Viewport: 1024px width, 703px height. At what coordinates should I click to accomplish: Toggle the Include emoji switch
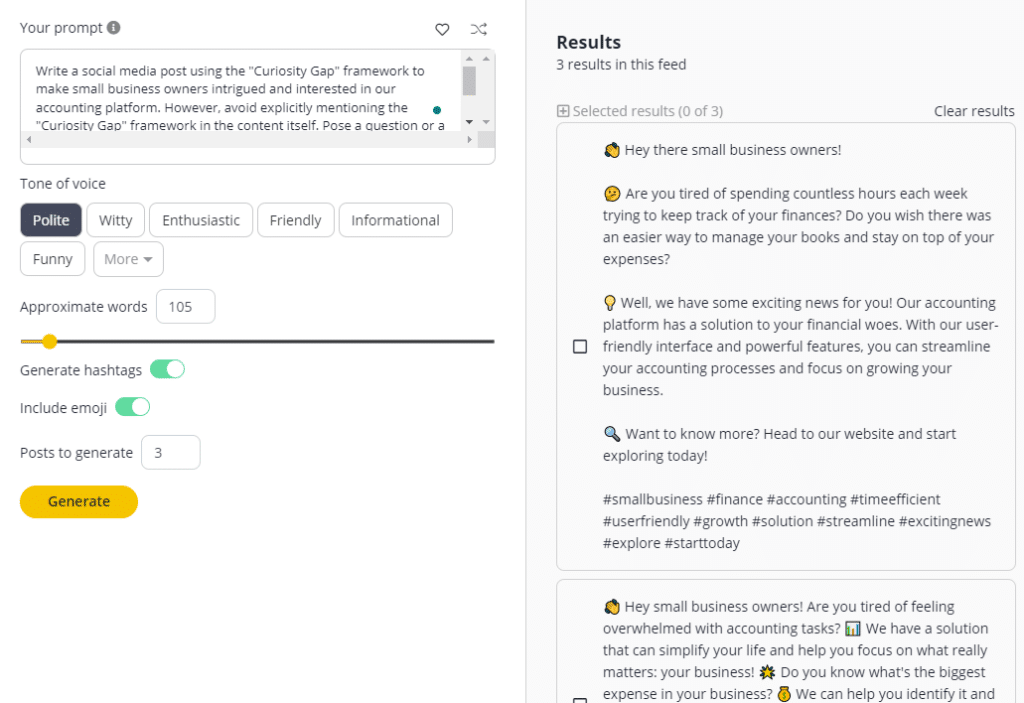pyautogui.click(x=133, y=407)
